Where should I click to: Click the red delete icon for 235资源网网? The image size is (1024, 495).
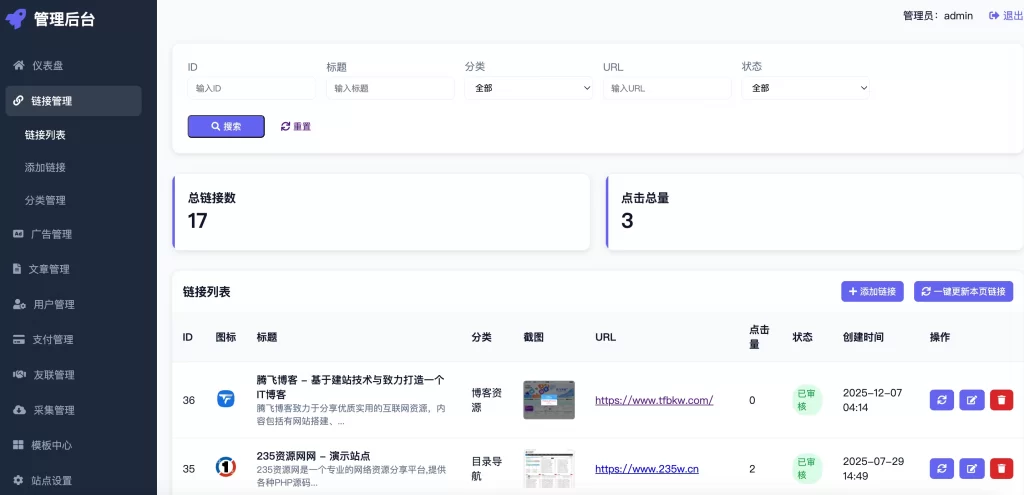pyautogui.click(x=1001, y=468)
